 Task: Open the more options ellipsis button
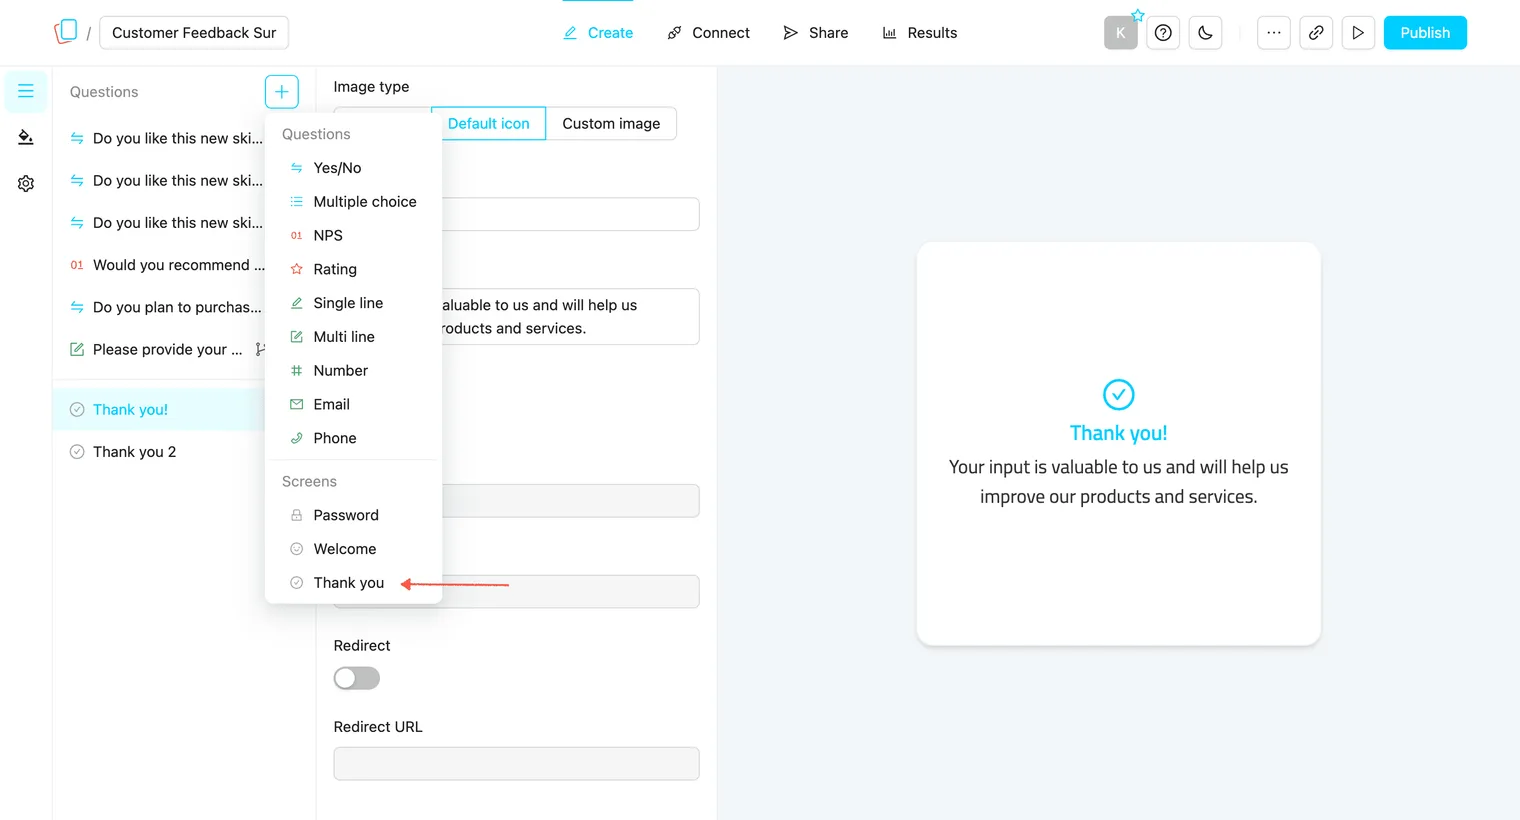click(1273, 33)
